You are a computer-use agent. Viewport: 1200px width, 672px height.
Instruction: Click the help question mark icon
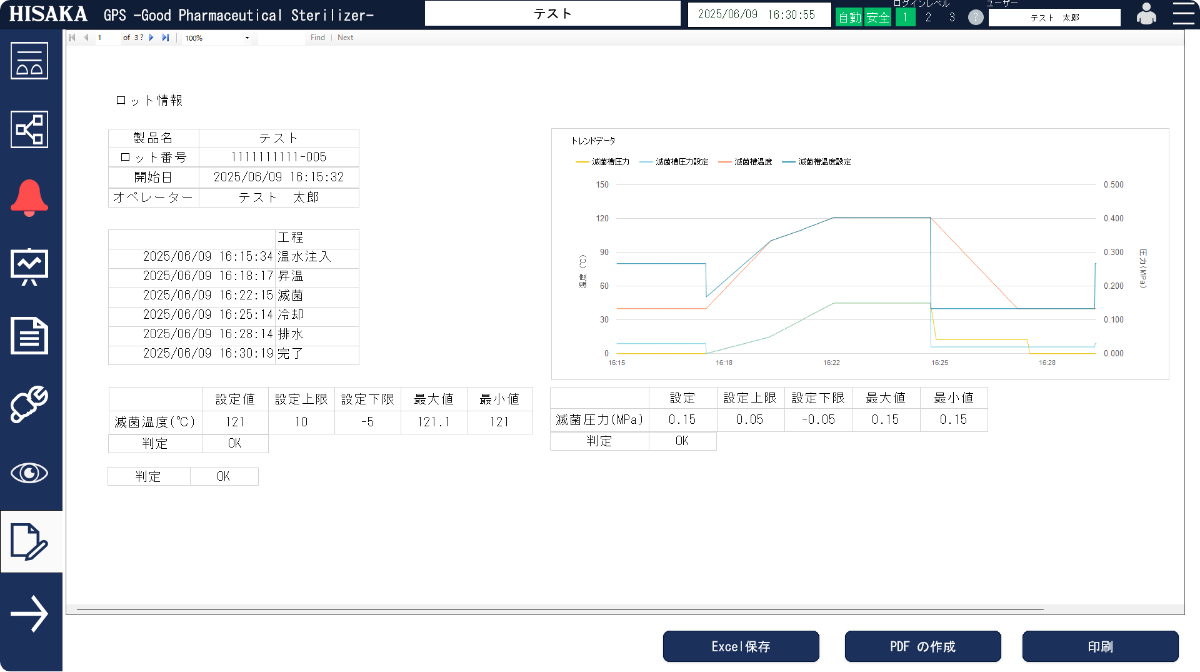click(976, 17)
